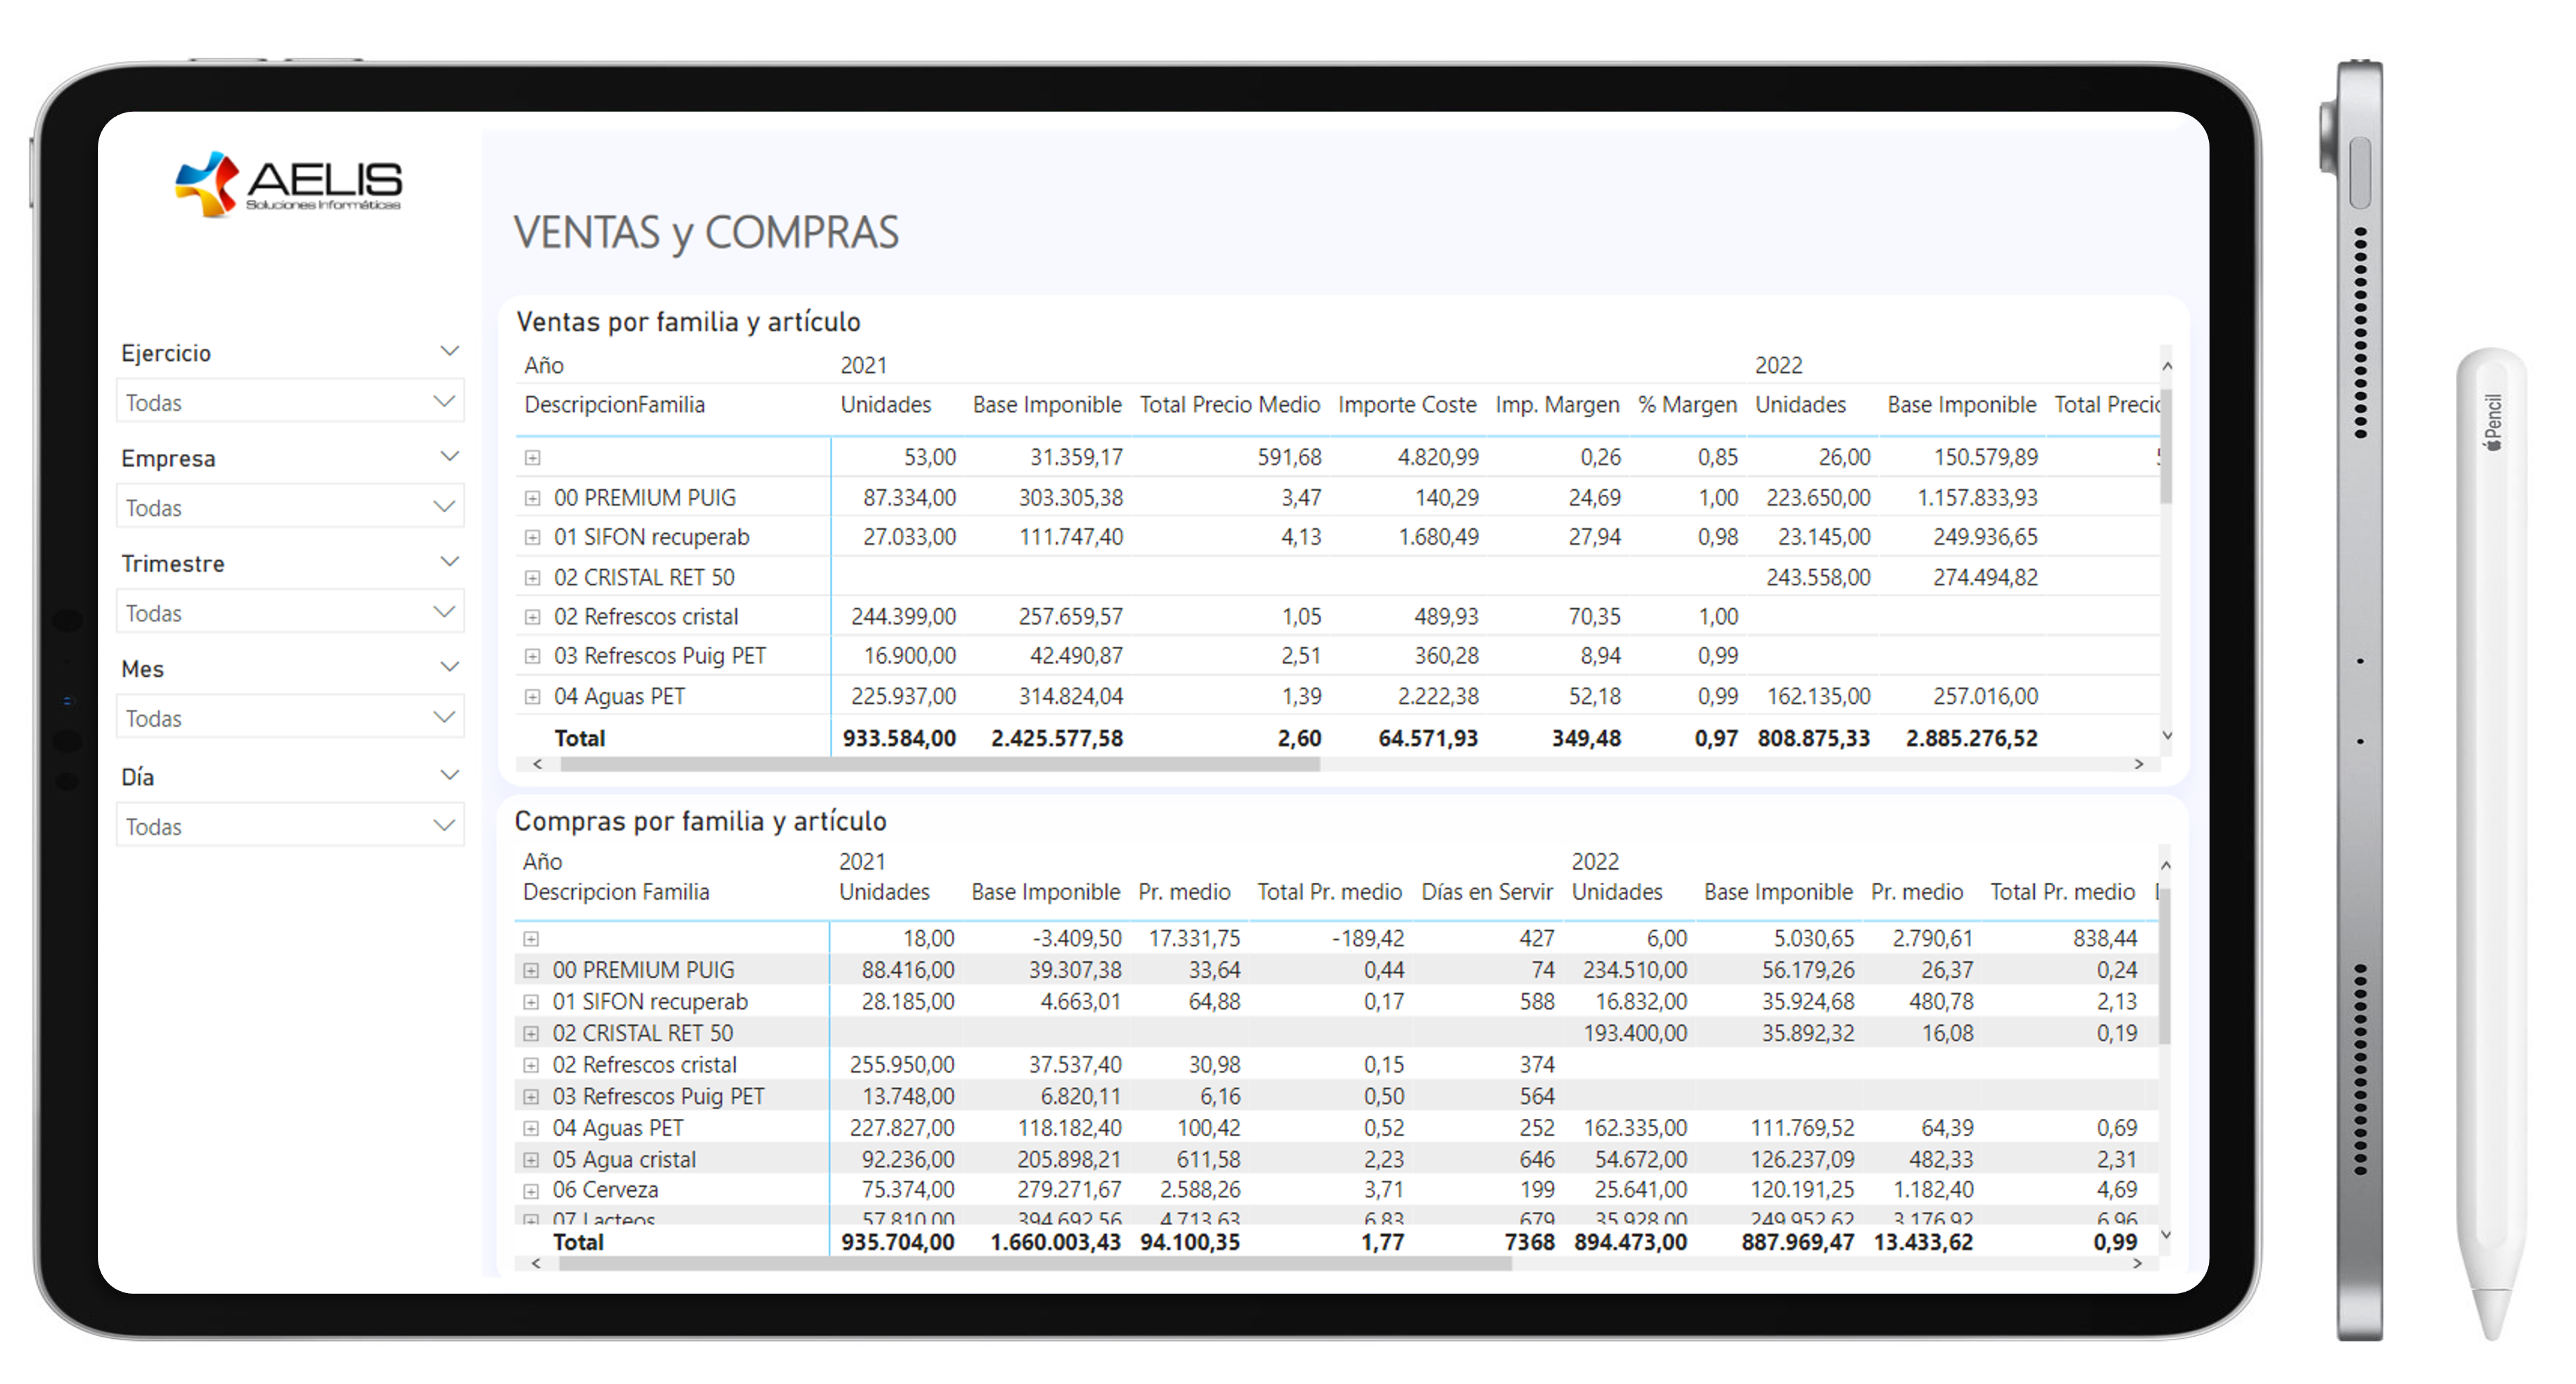Select Compras total Días en Servir 7368
The width and height of the screenshot is (2576, 1384).
(x=1529, y=1243)
